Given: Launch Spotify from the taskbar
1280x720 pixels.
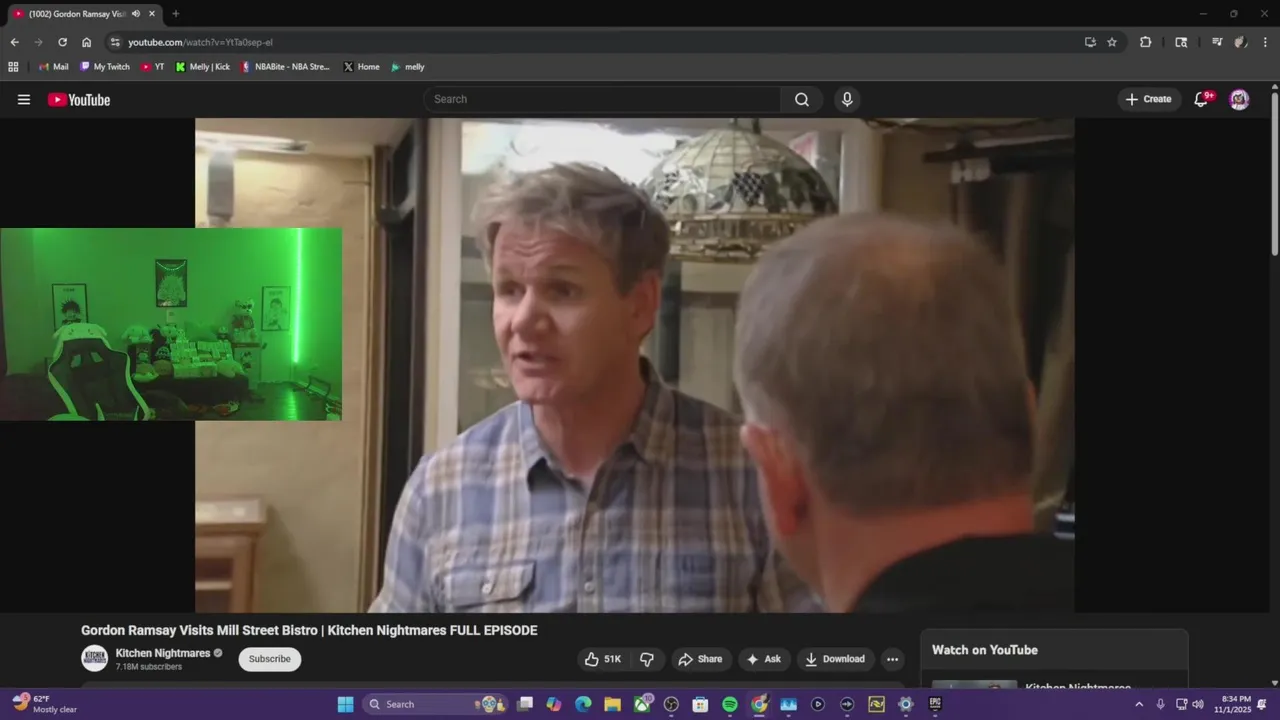Looking at the screenshot, I should point(730,704).
